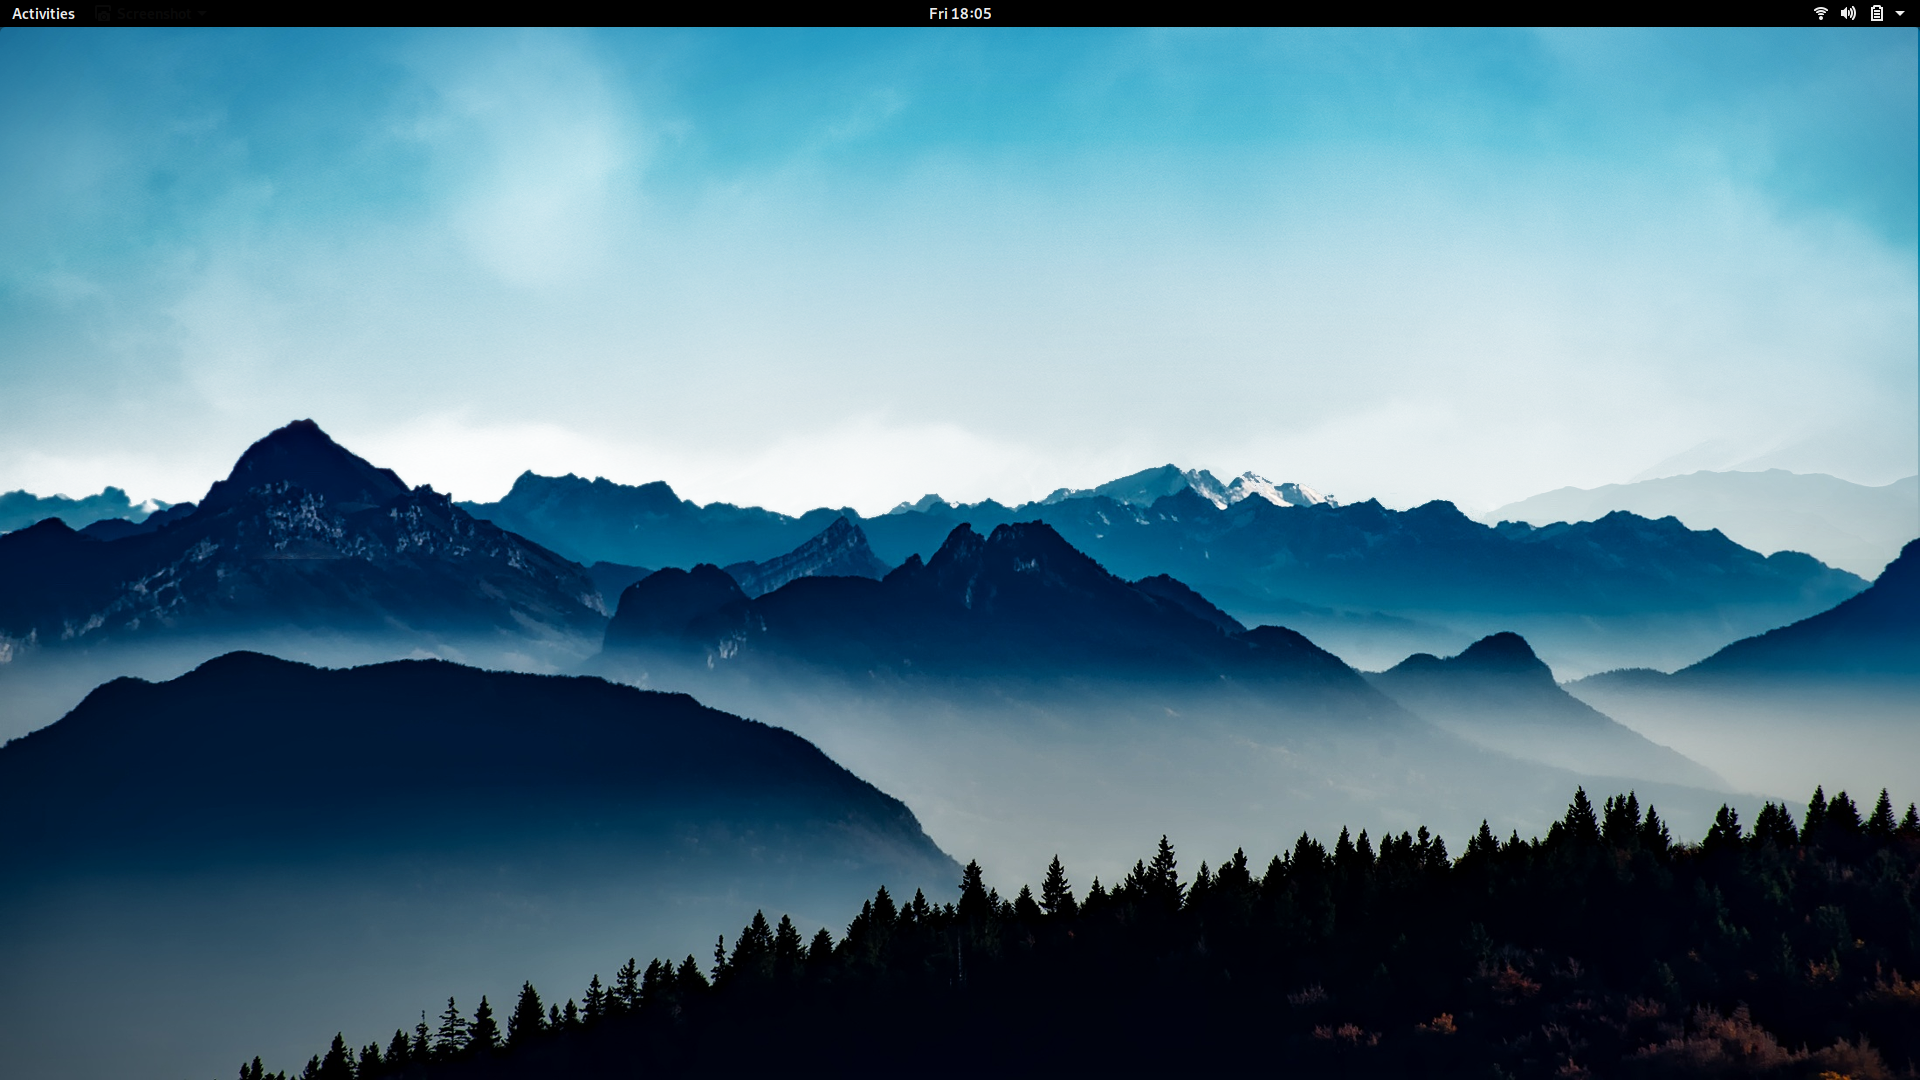The width and height of the screenshot is (1920, 1080).
Task: Click the Fri day label
Action: pos(937,13)
